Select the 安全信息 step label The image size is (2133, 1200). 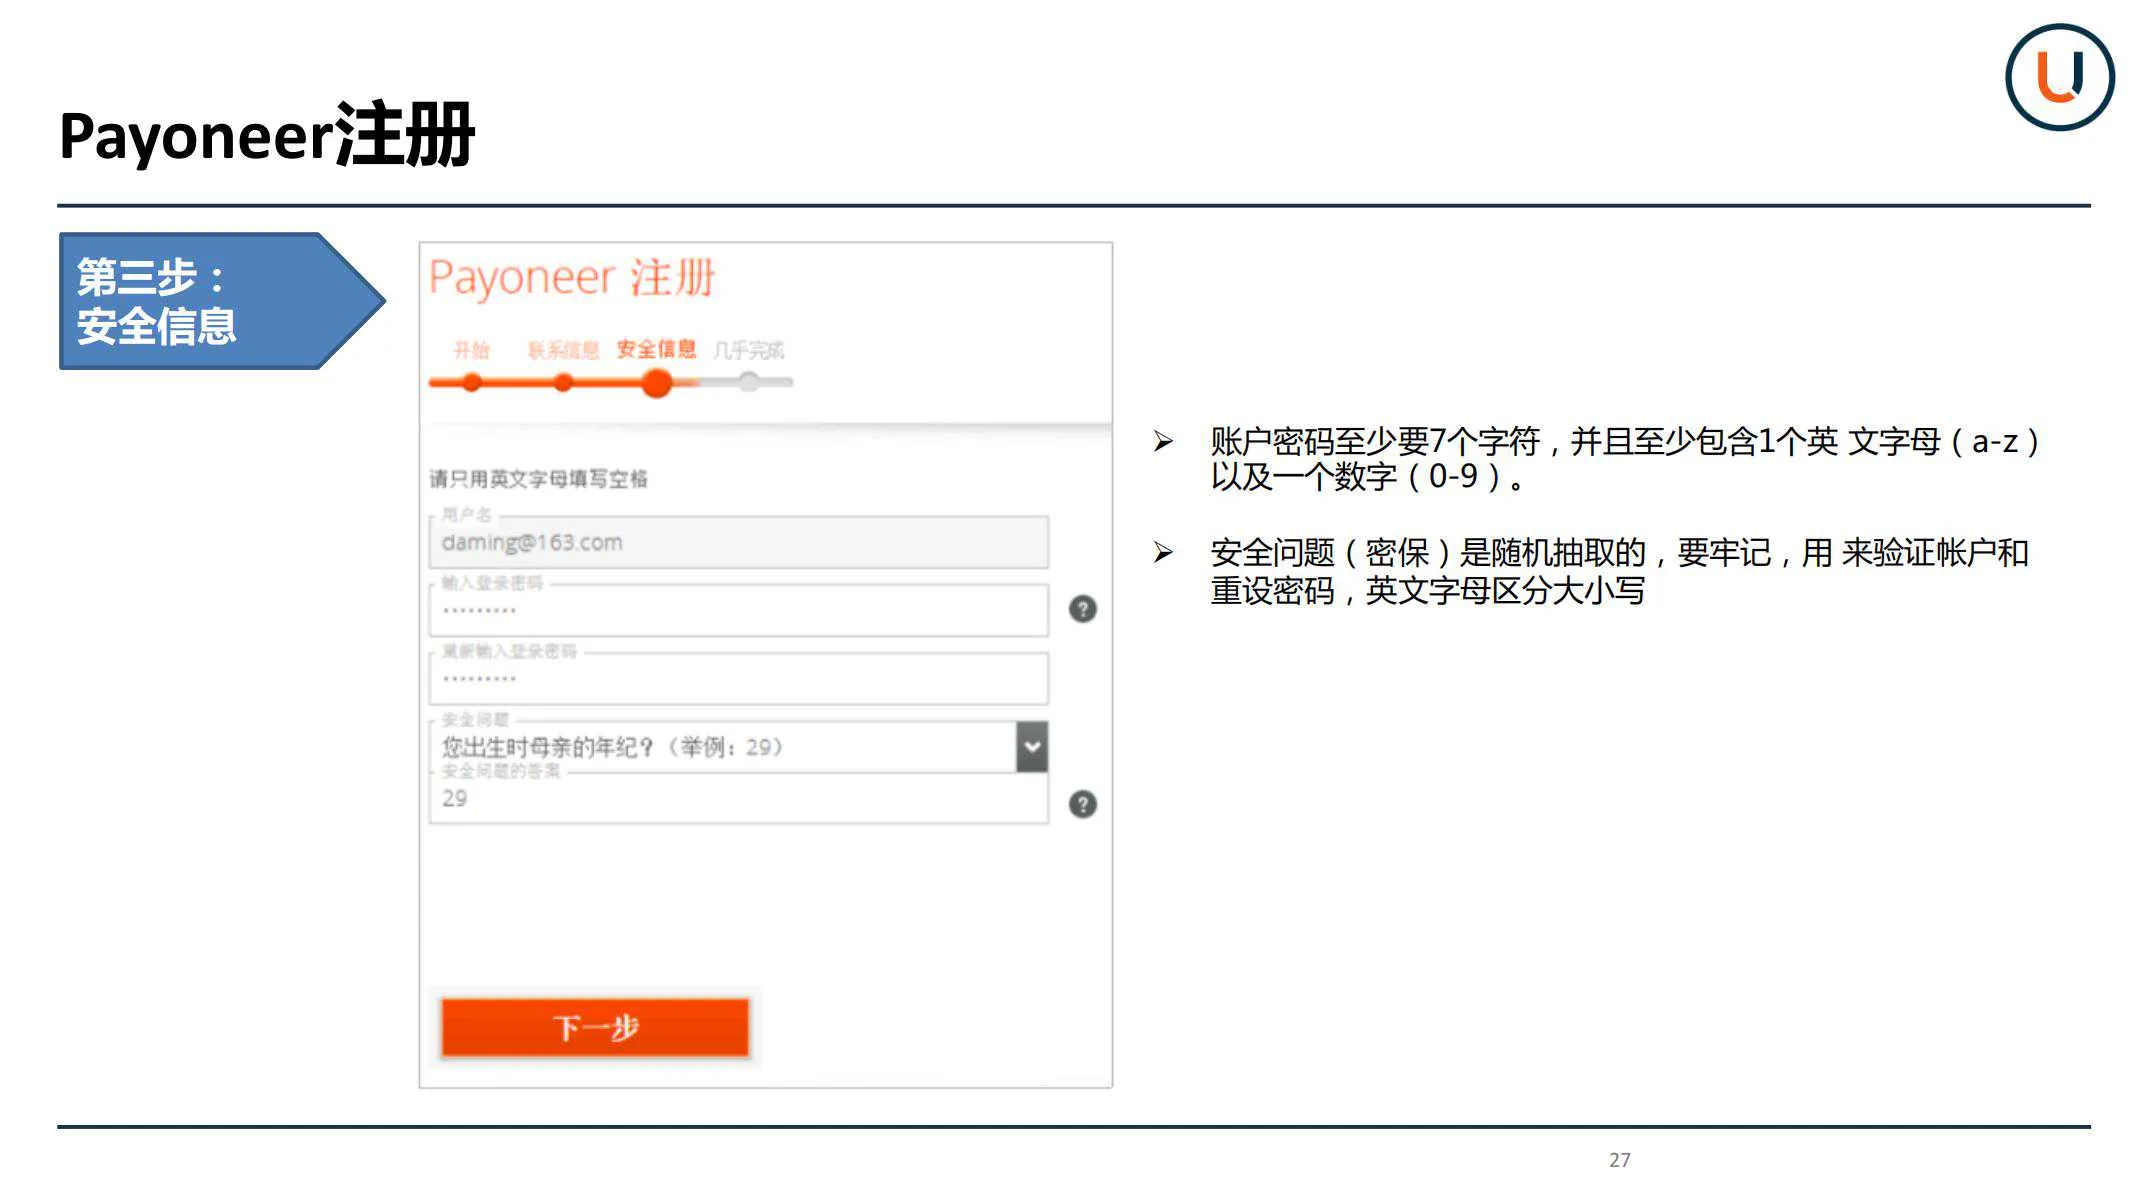655,350
